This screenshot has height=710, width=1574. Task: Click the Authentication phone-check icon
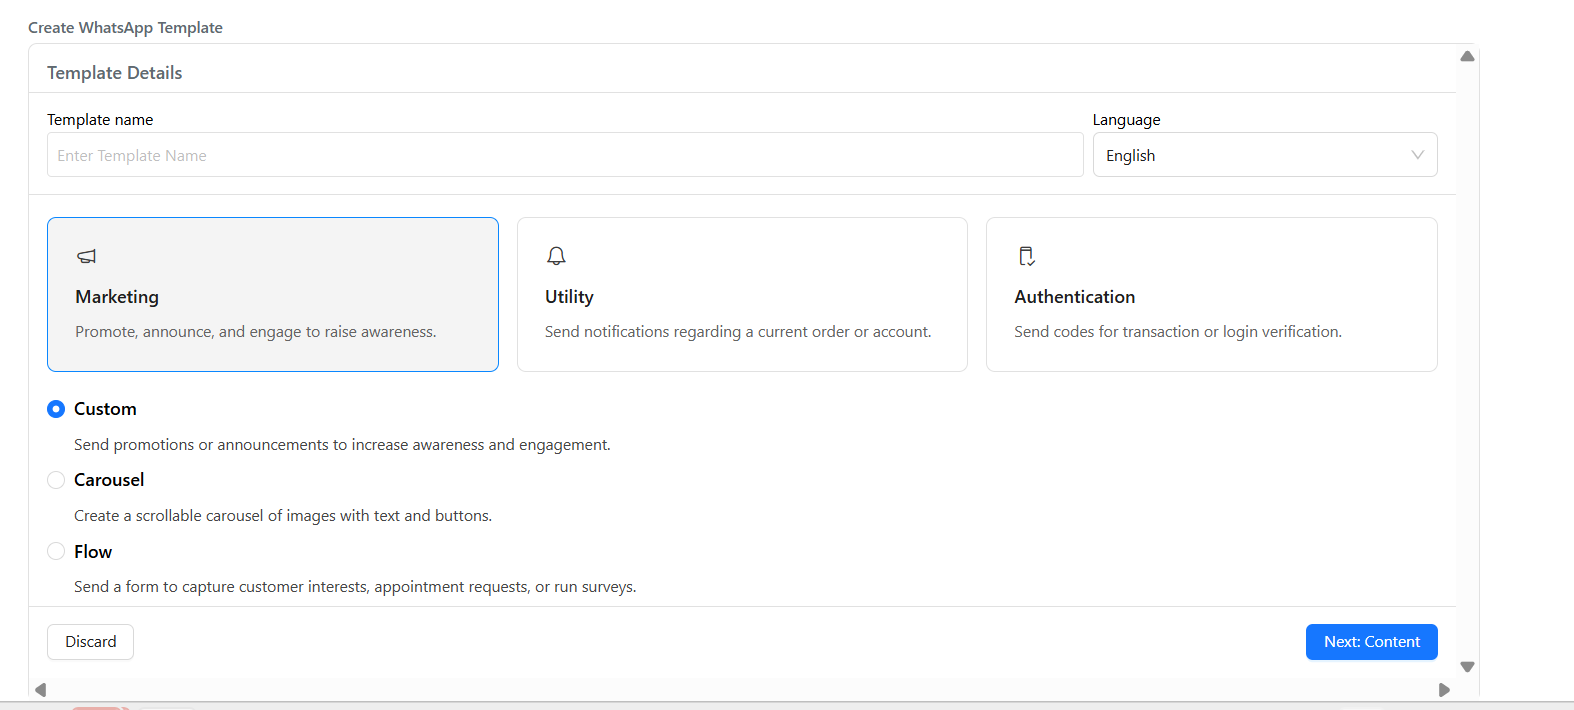pos(1026,256)
